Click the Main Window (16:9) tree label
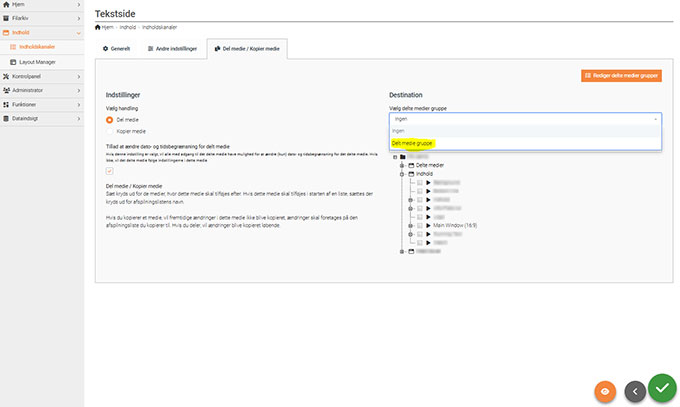The height and width of the screenshot is (407, 680). click(x=455, y=226)
